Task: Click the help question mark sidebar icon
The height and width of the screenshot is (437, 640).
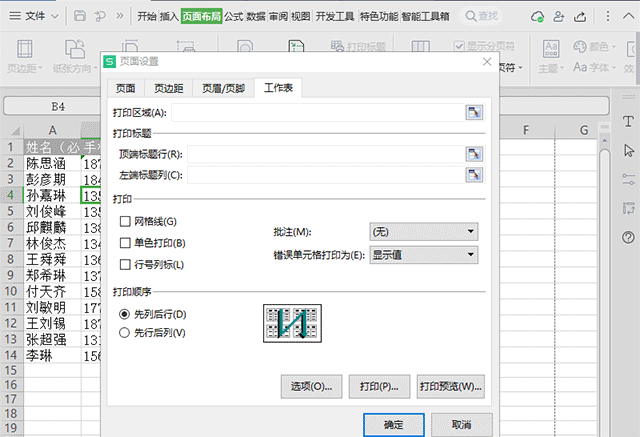Action: [628, 237]
